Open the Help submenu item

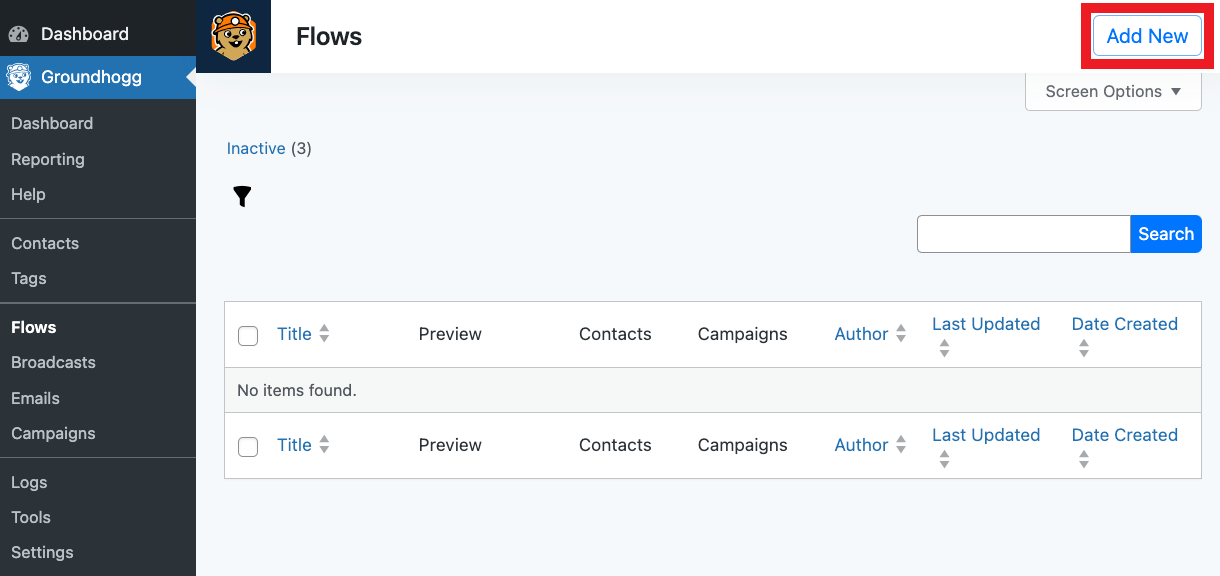tap(28, 194)
